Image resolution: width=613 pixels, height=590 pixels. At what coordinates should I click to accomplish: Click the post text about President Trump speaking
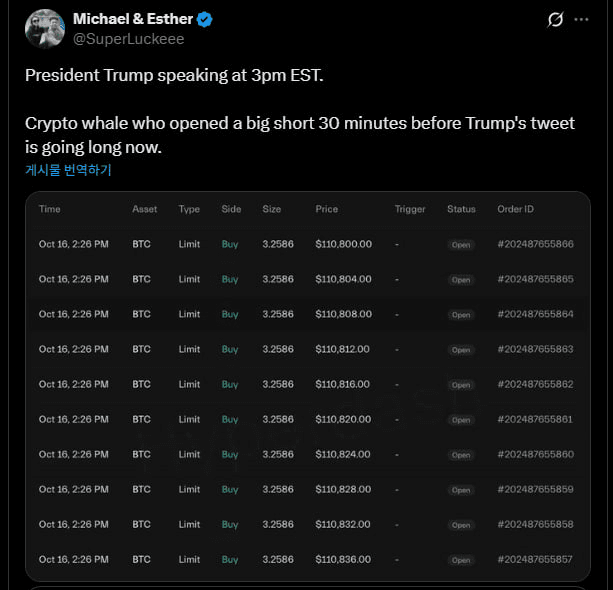click(174, 76)
